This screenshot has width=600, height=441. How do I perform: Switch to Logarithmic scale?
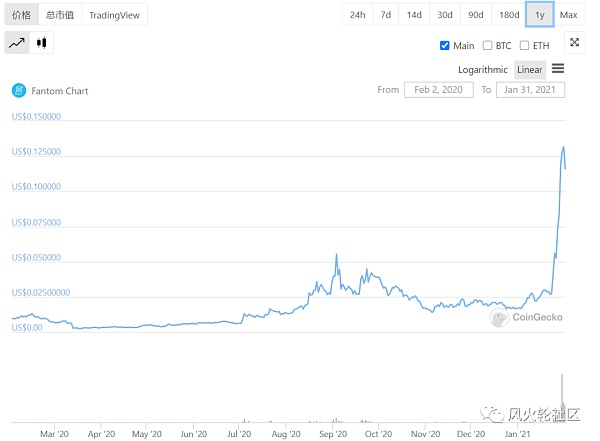(485, 70)
